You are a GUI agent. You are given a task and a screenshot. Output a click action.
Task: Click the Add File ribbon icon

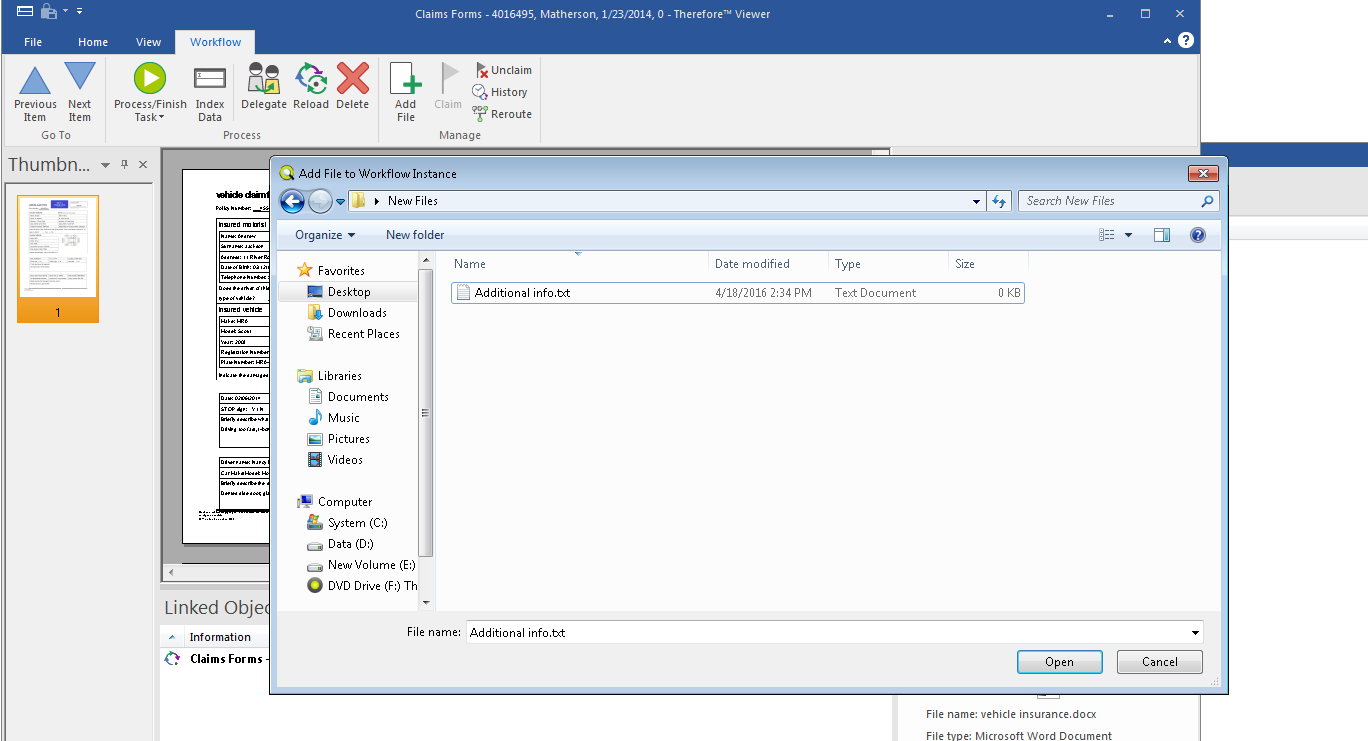tap(405, 80)
